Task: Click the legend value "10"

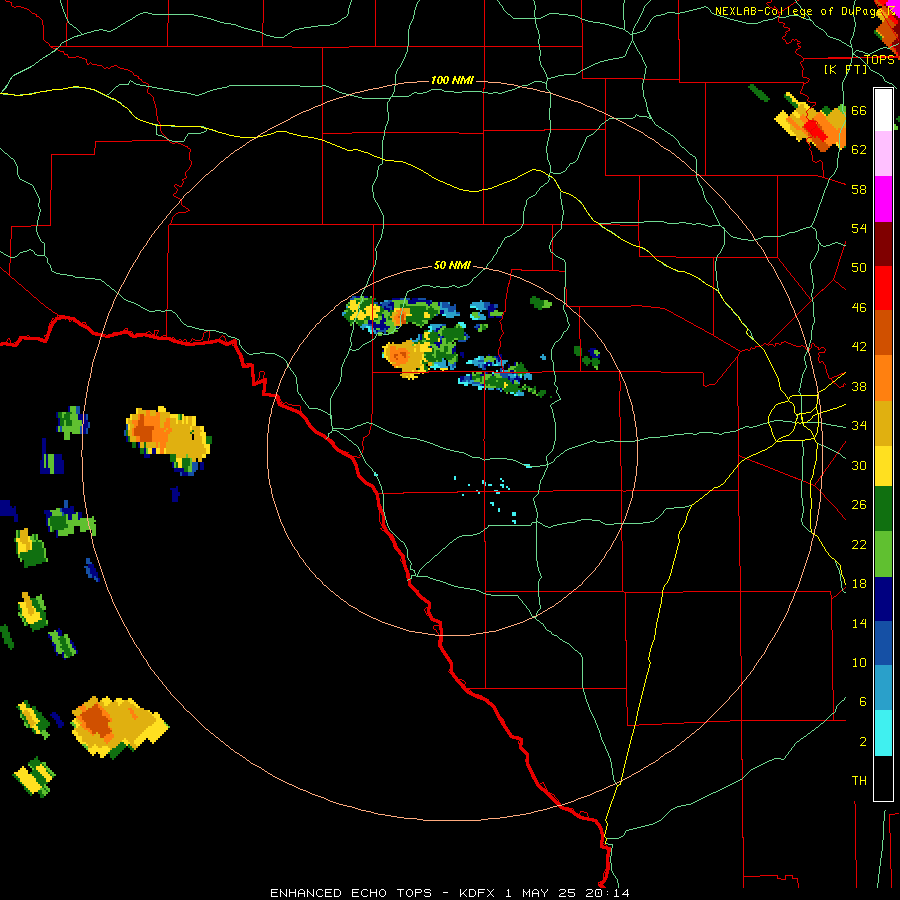Action: (859, 662)
